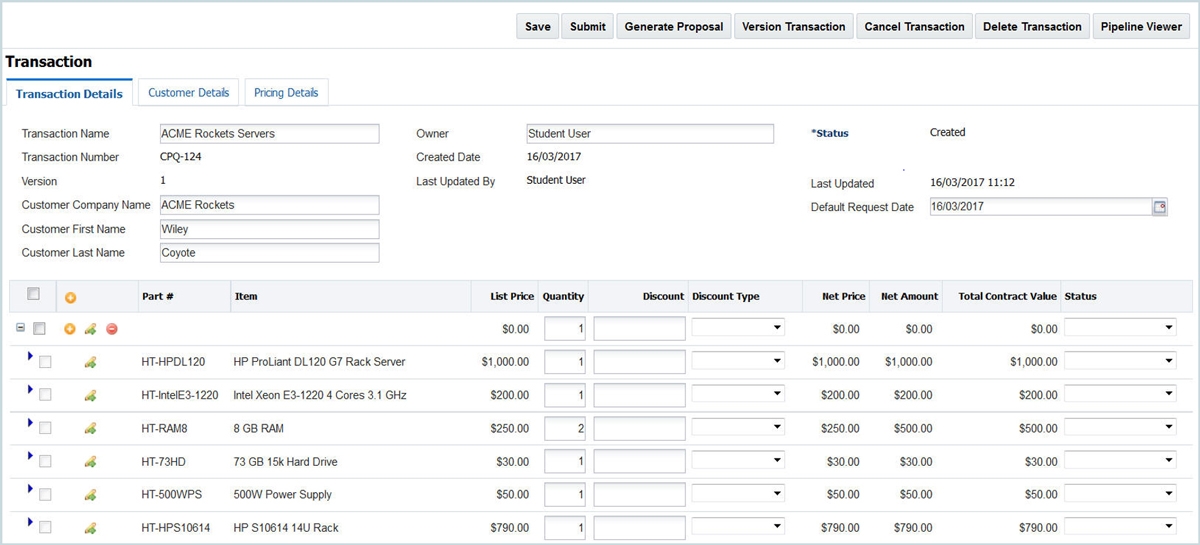
Task: Open Discount Type dropdown for Intel Xeon E3-1220
Action: tap(738, 394)
